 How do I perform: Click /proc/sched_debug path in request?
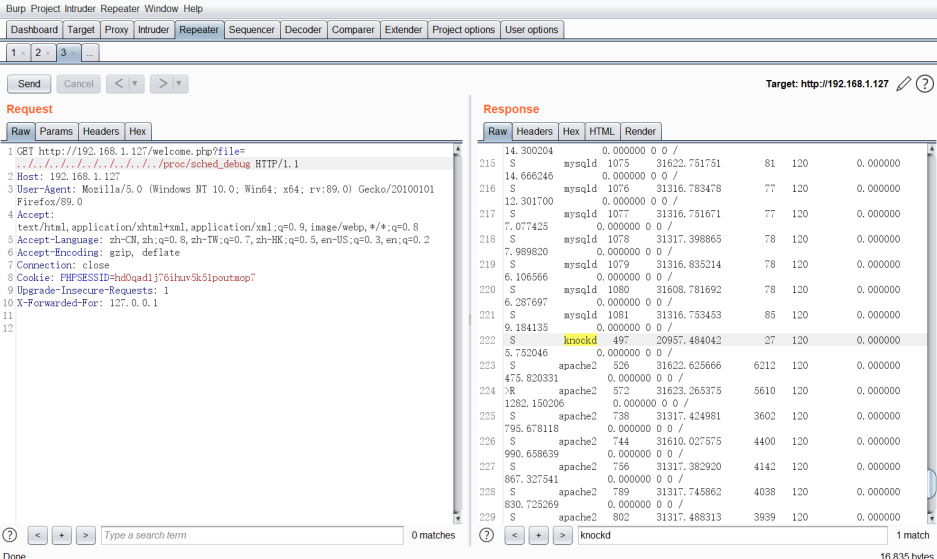(206, 164)
